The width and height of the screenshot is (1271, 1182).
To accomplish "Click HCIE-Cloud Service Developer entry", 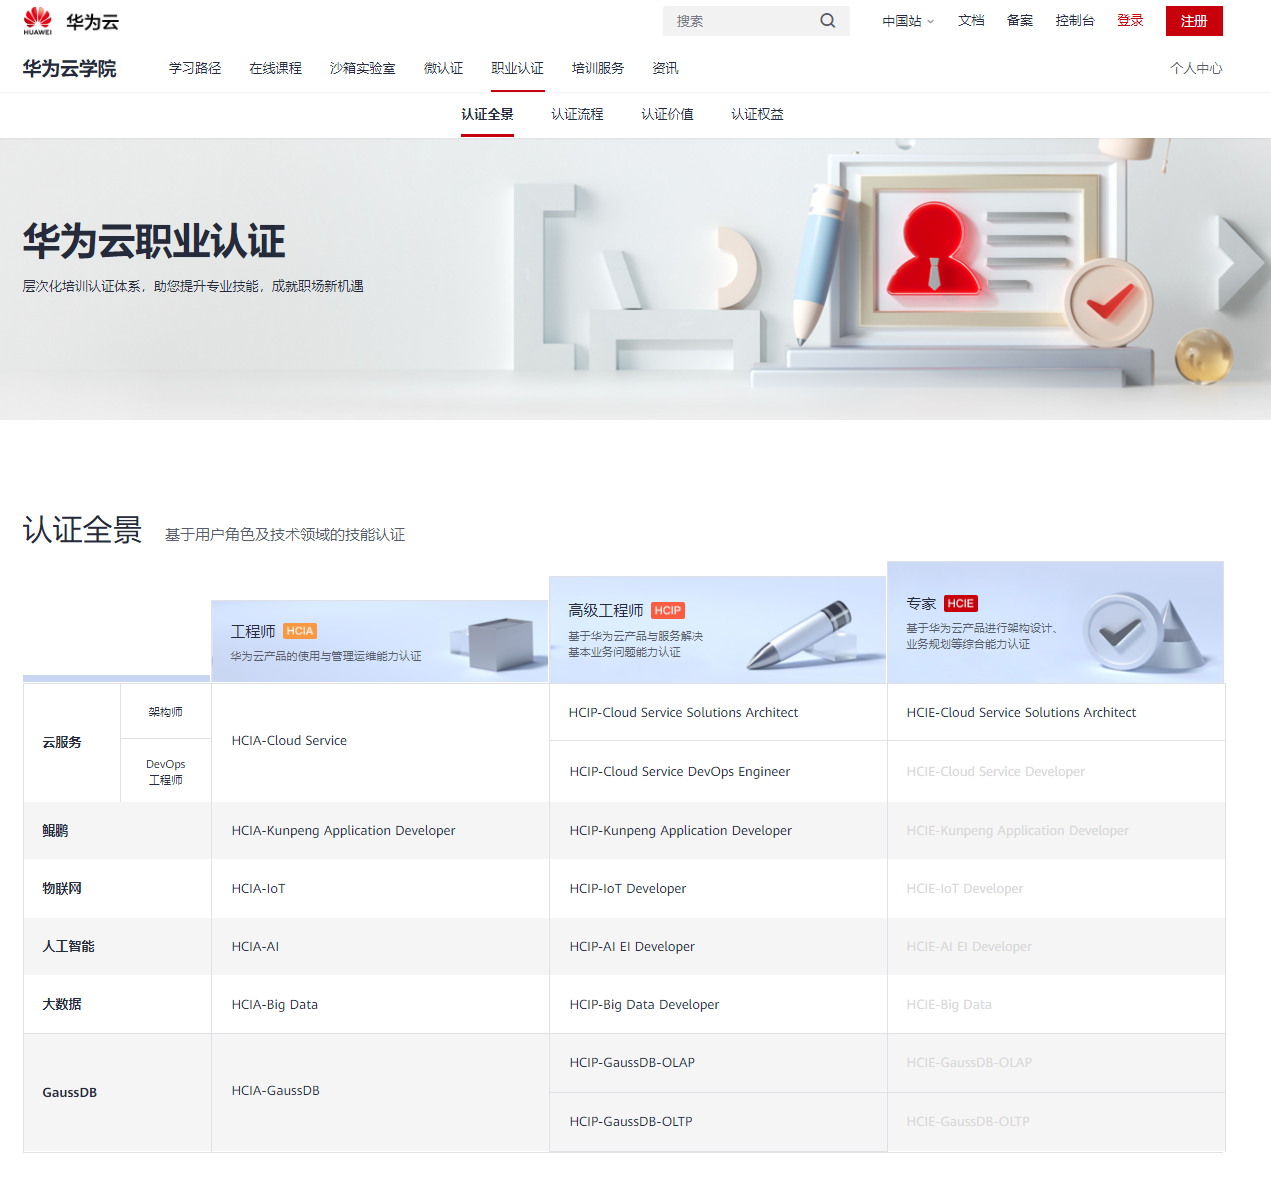I will (x=995, y=772).
